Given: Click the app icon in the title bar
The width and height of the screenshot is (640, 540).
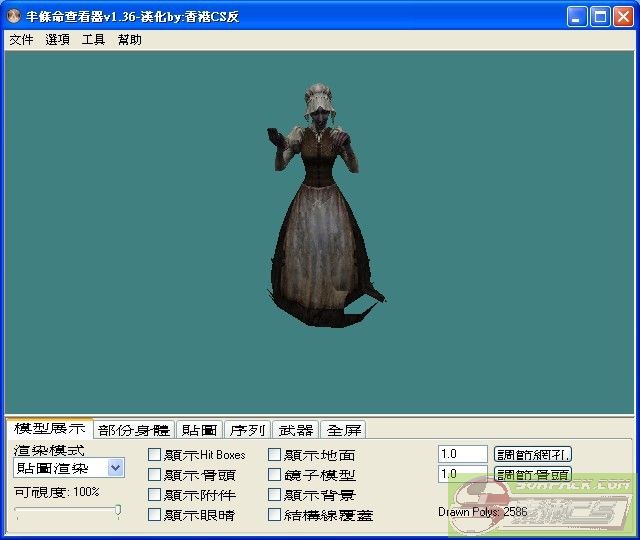Looking at the screenshot, I should [x=13, y=17].
